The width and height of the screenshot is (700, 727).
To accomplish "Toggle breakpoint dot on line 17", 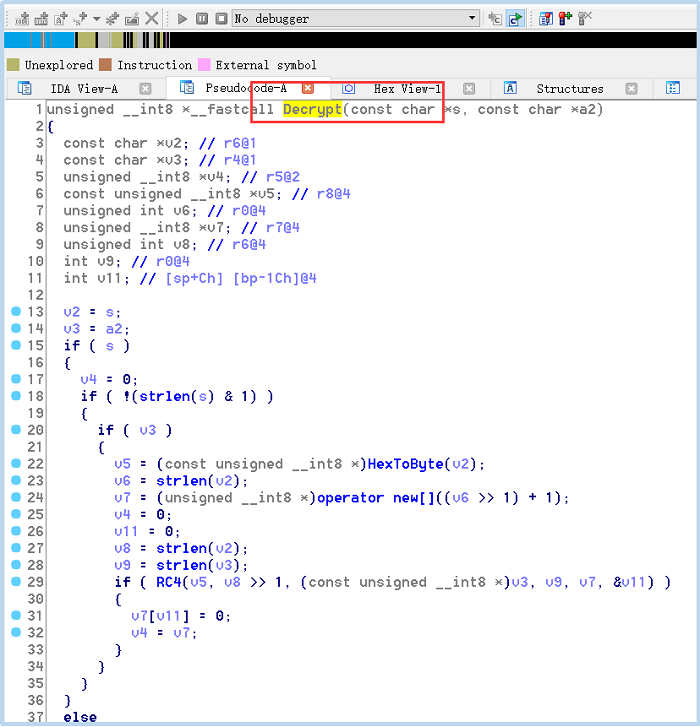I will point(16,379).
